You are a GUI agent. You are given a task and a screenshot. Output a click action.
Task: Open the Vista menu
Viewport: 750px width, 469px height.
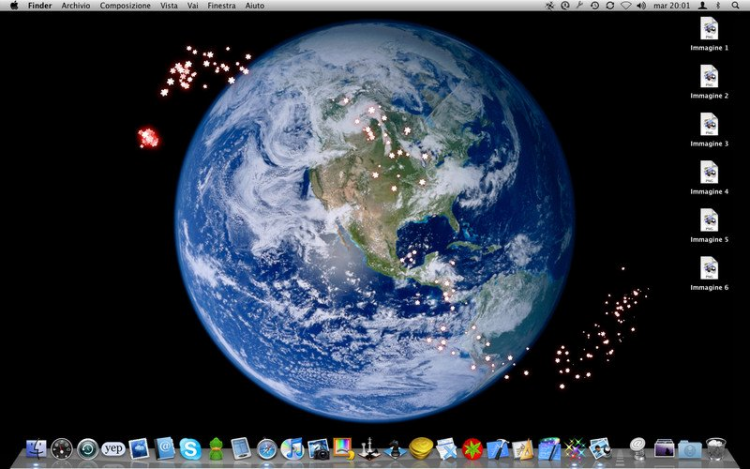[x=169, y=6]
